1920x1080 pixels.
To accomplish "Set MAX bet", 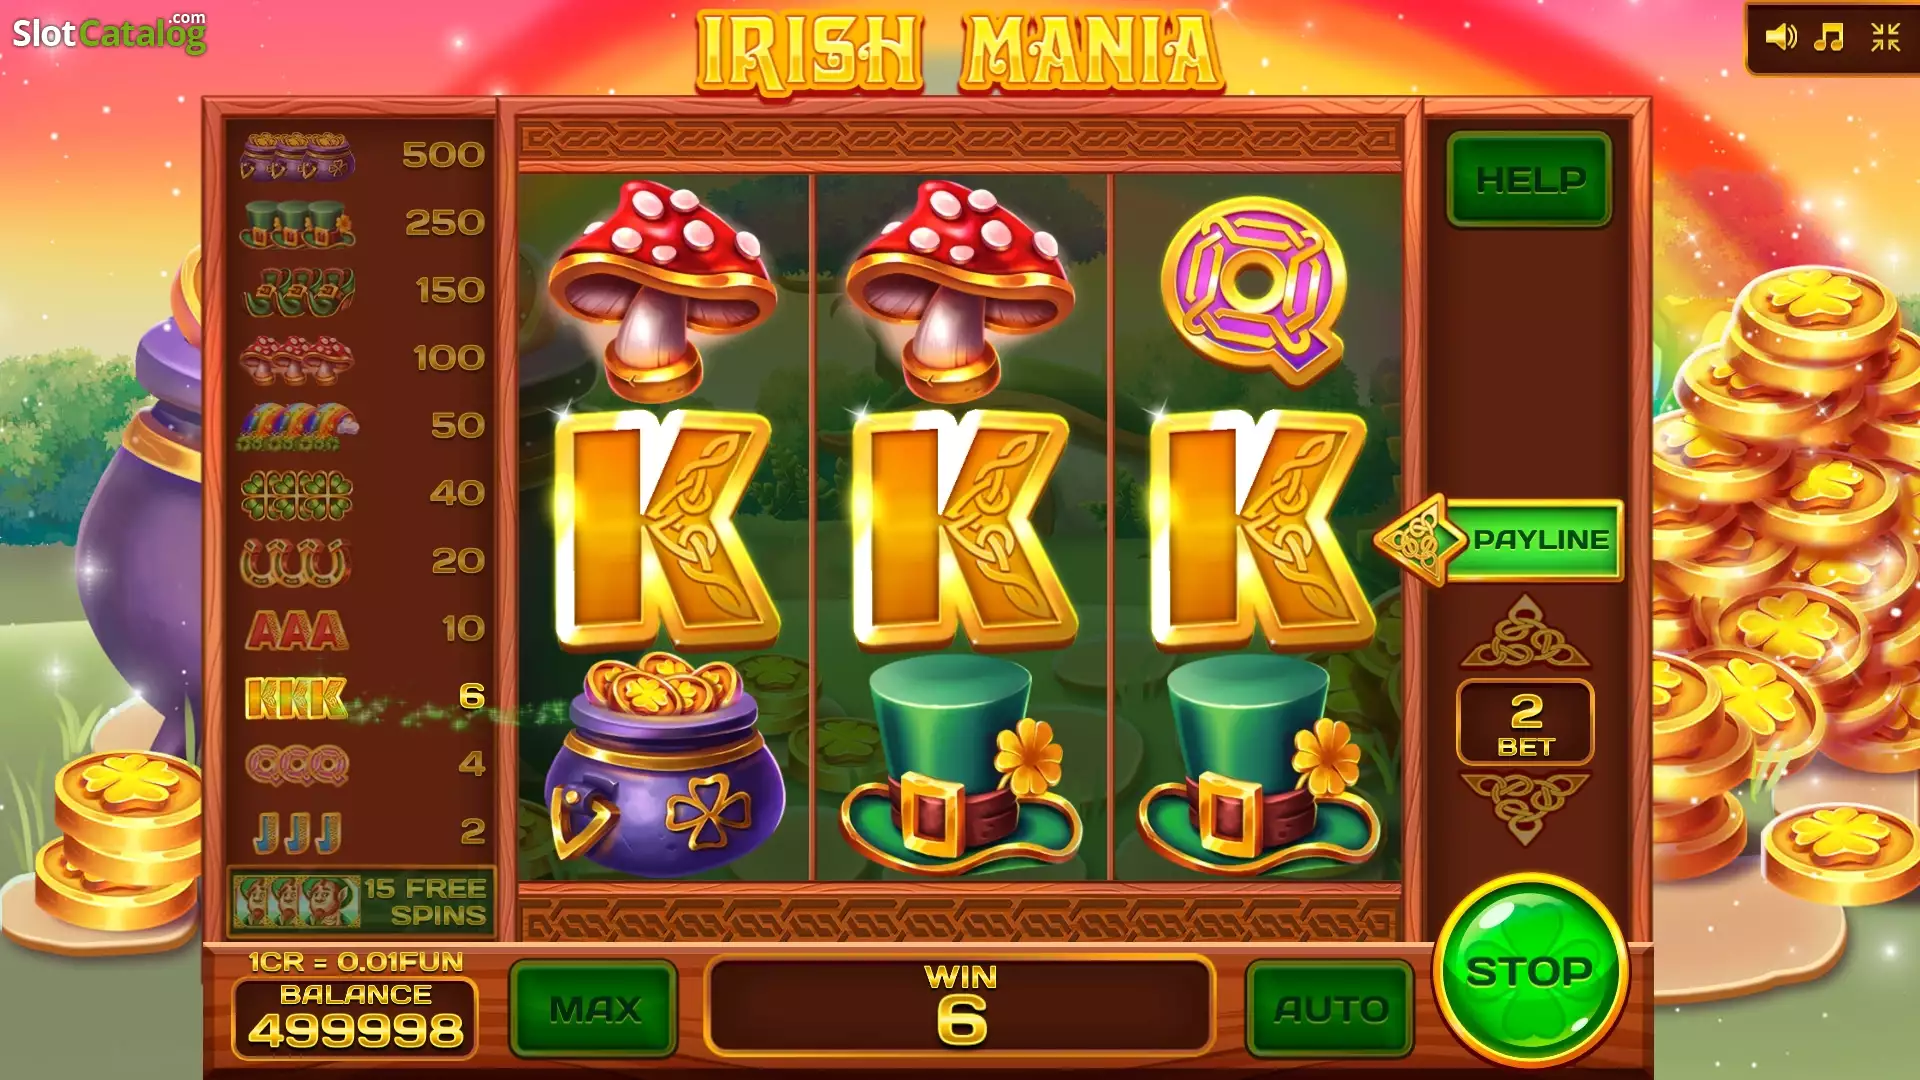I will coord(594,1009).
